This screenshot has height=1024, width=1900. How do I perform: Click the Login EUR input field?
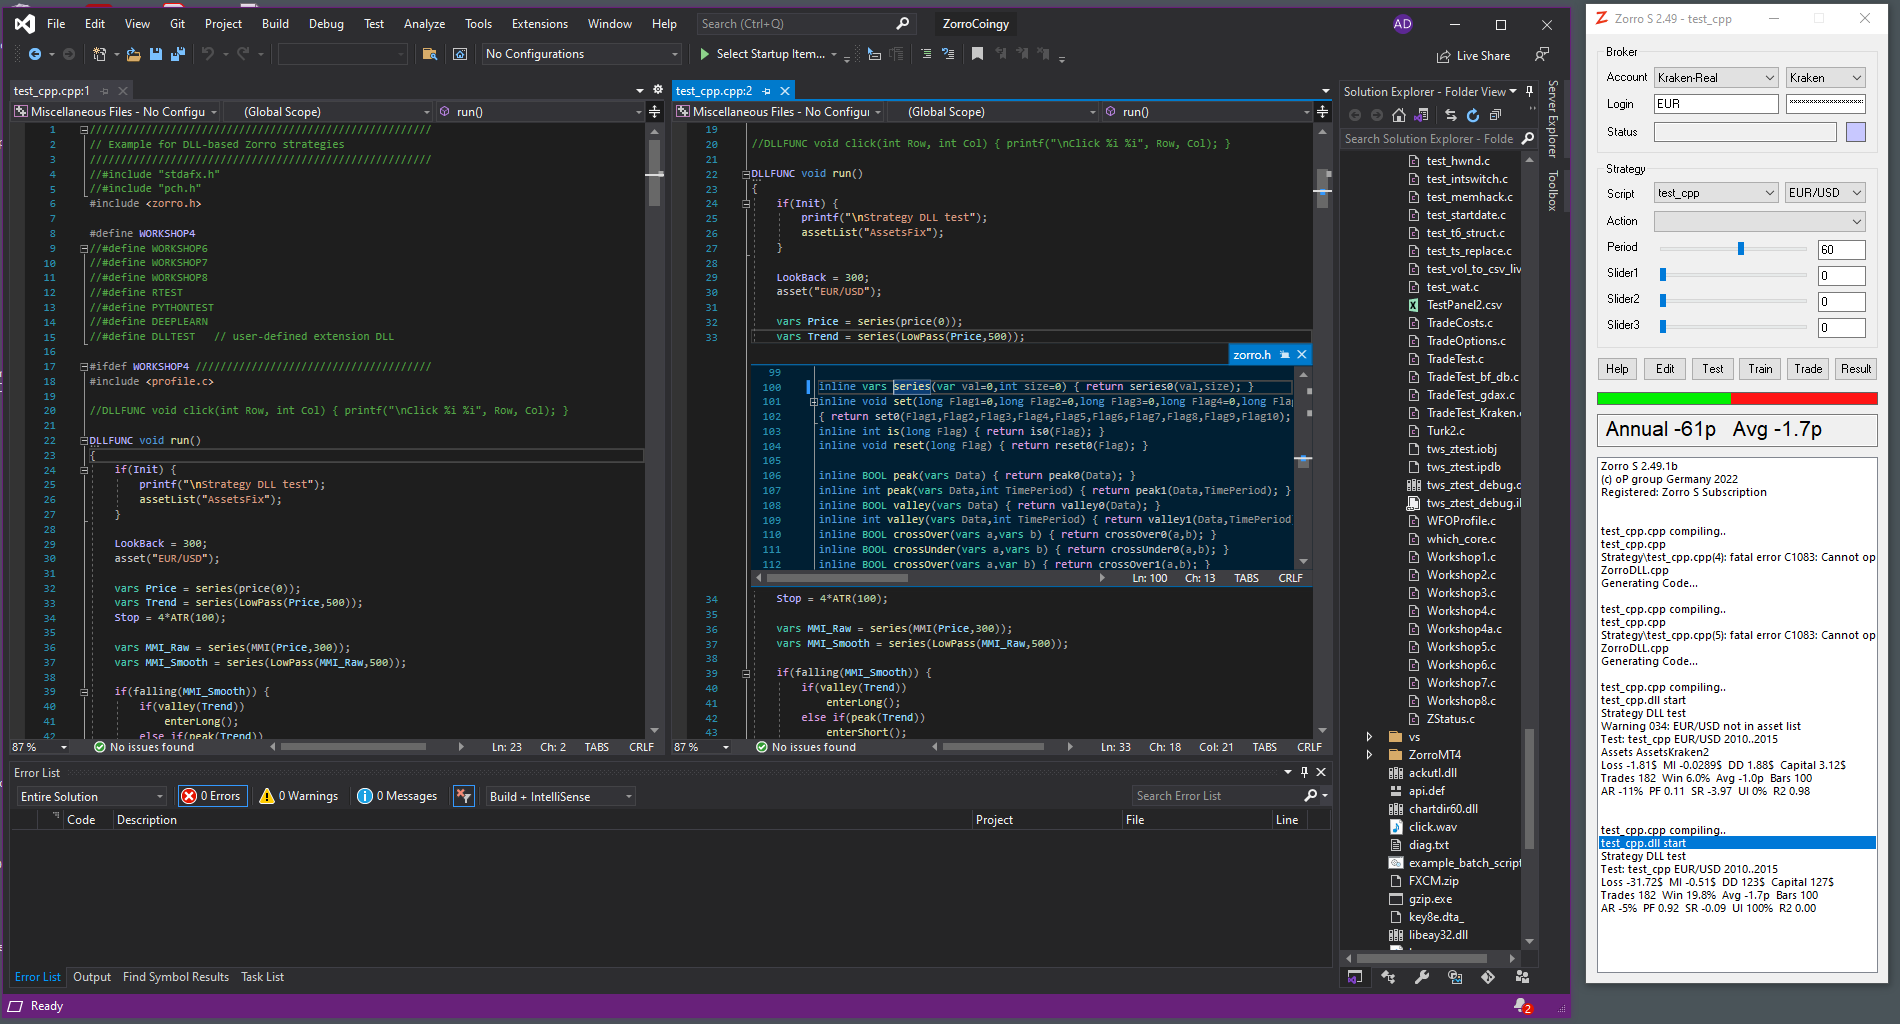click(1715, 104)
